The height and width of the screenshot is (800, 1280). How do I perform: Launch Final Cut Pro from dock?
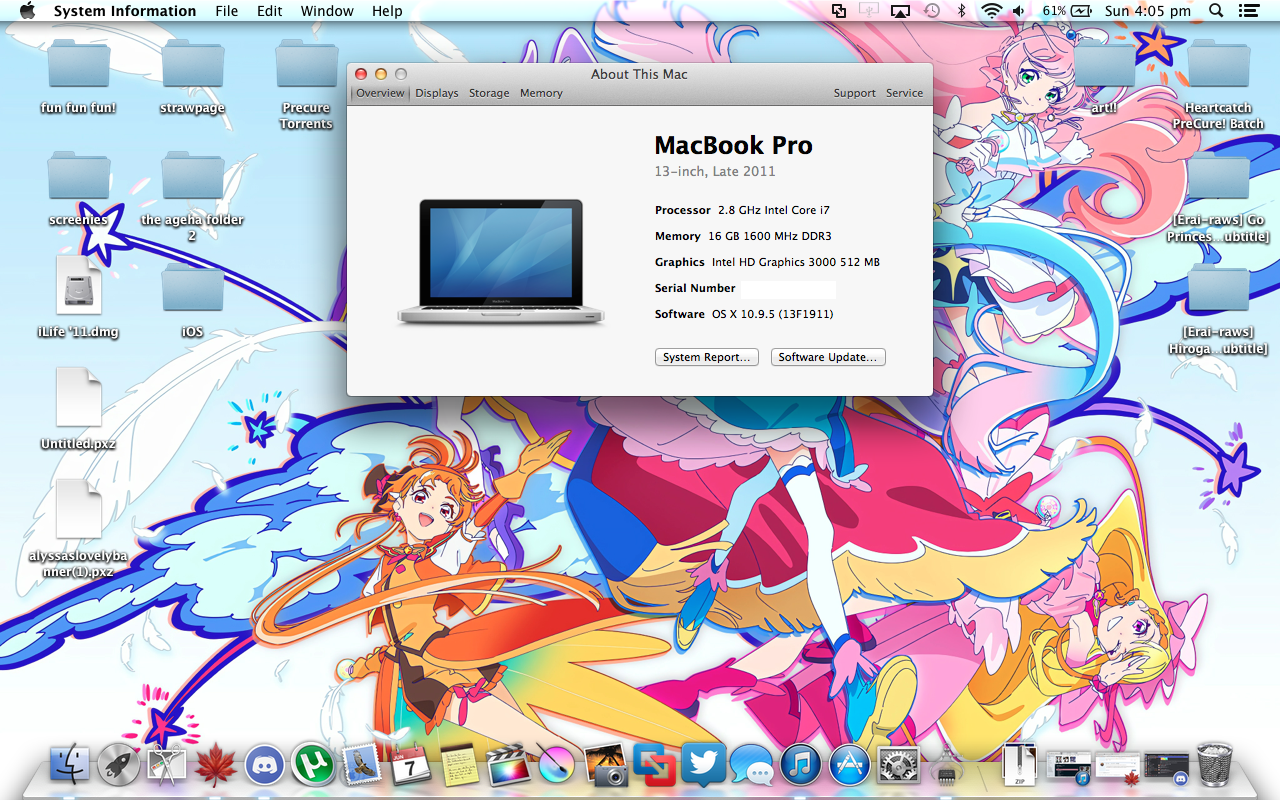[x=507, y=765]
